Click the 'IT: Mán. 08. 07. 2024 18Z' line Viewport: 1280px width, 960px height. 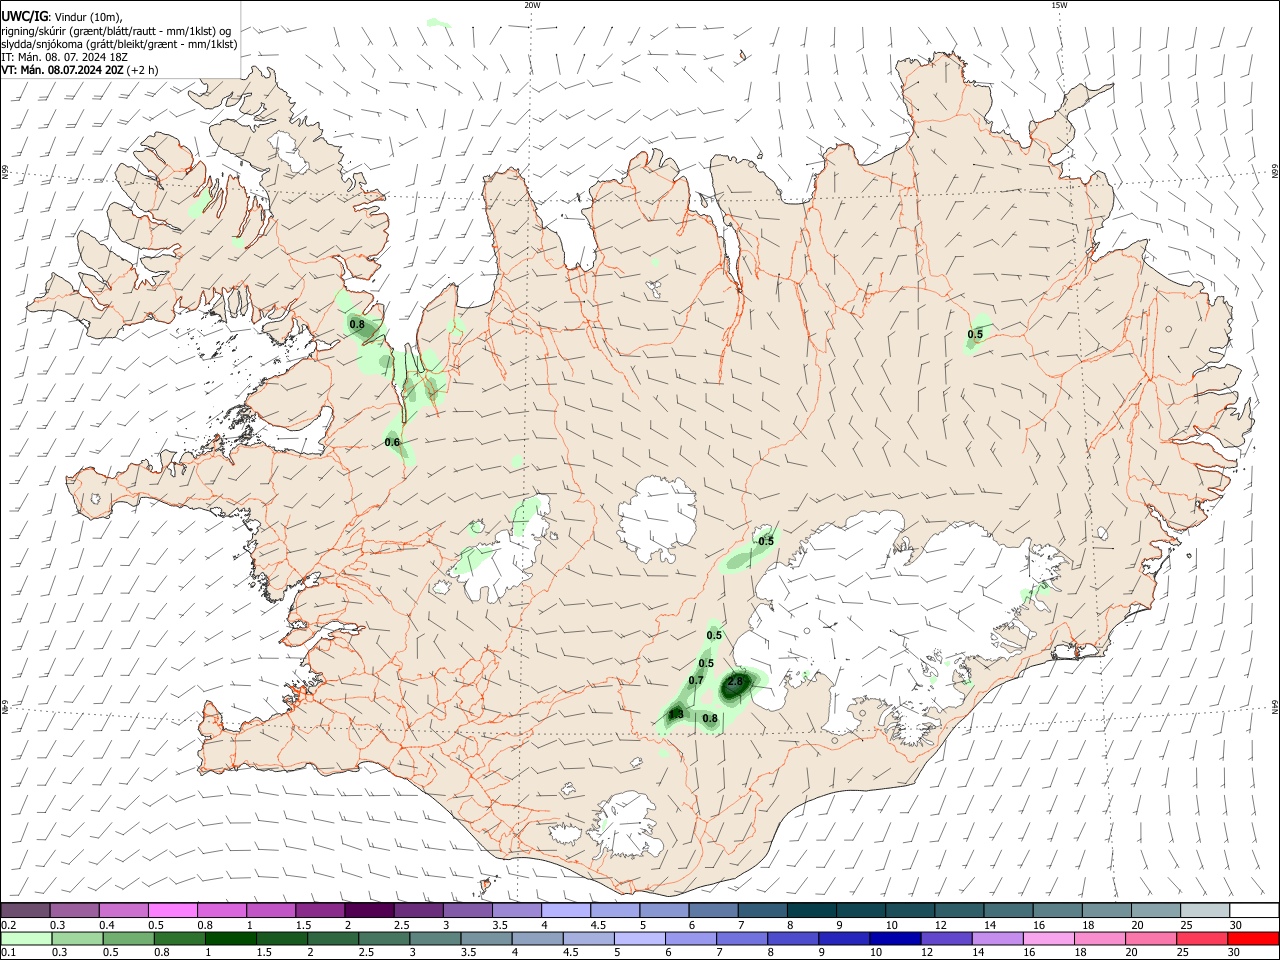64,57
